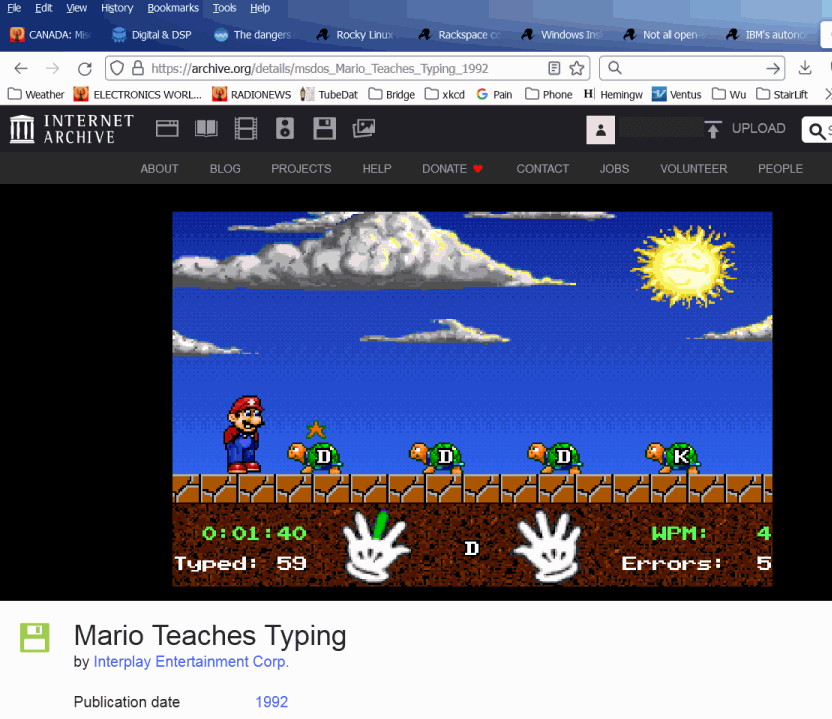This screenshot has width=832, height=719.
Task: Click the user account avatar icon
Action: pos(601,129)
